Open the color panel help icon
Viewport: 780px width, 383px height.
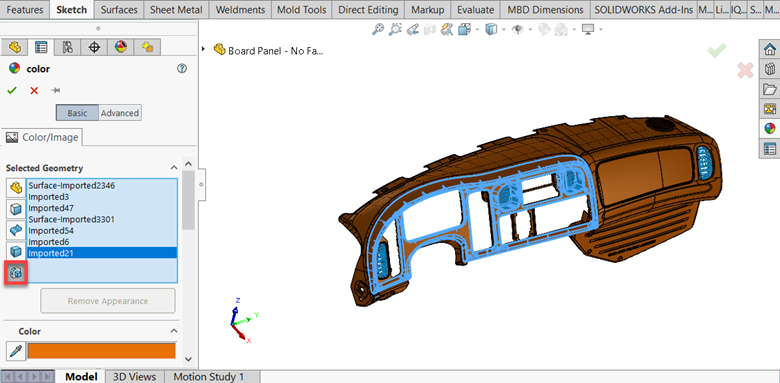[x=182, y=69]
